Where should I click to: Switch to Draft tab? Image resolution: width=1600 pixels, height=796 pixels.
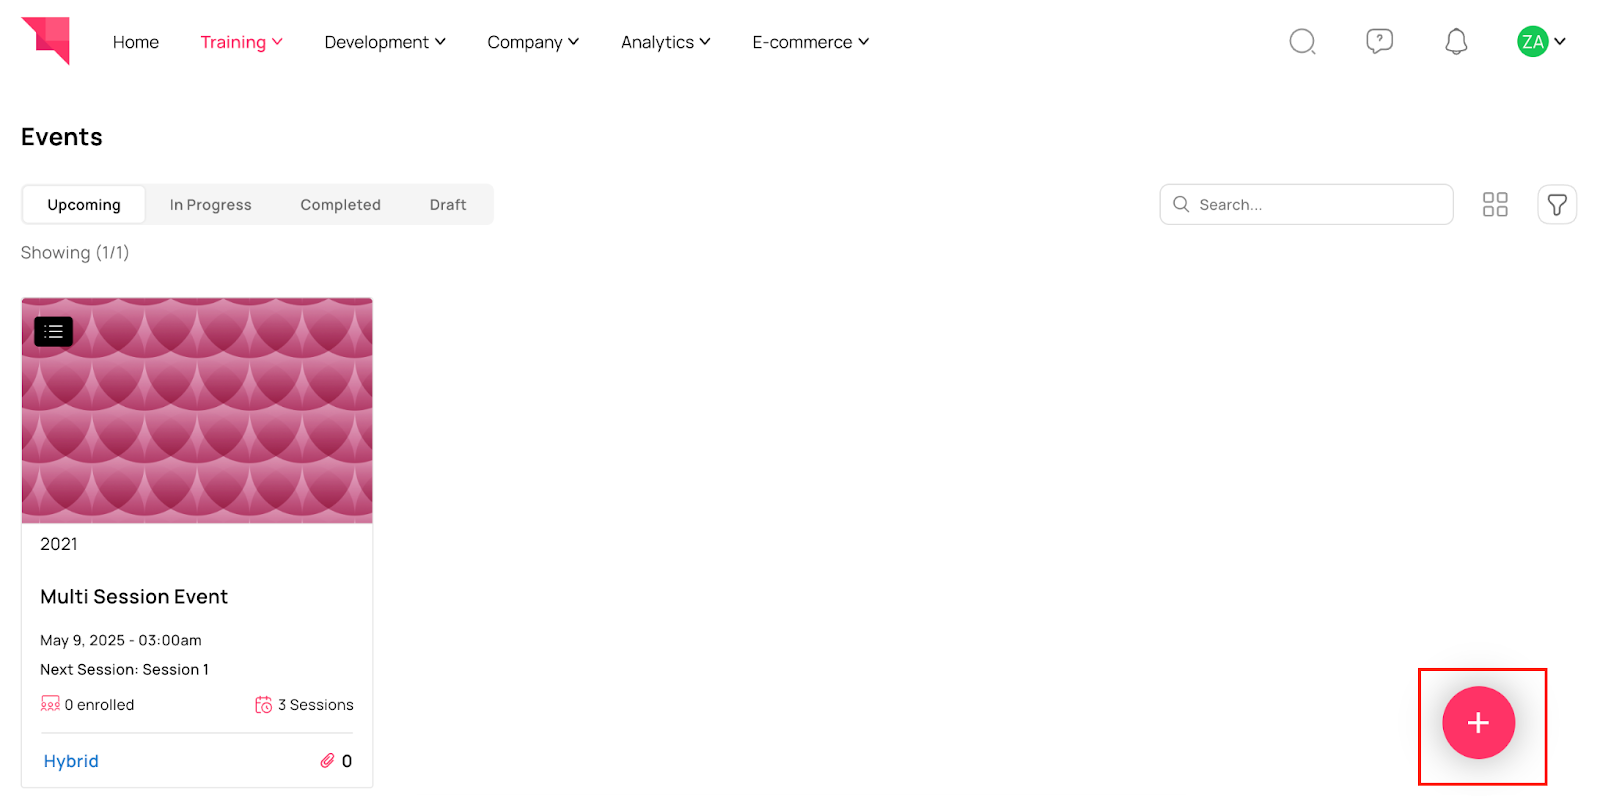448,204
